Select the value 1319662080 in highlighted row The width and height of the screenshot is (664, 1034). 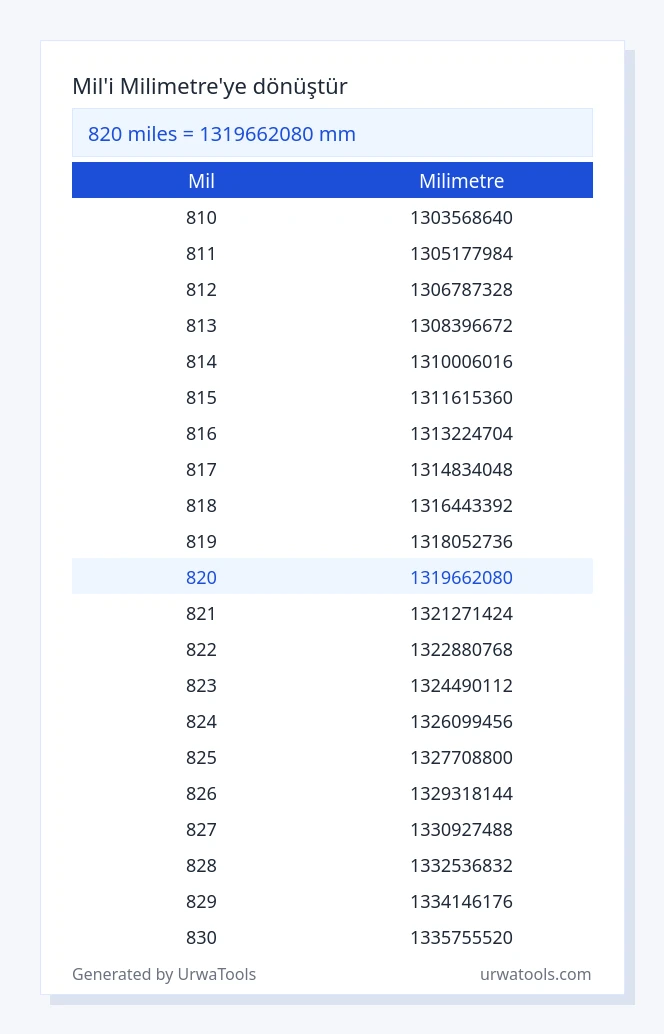tap(462, 577)
